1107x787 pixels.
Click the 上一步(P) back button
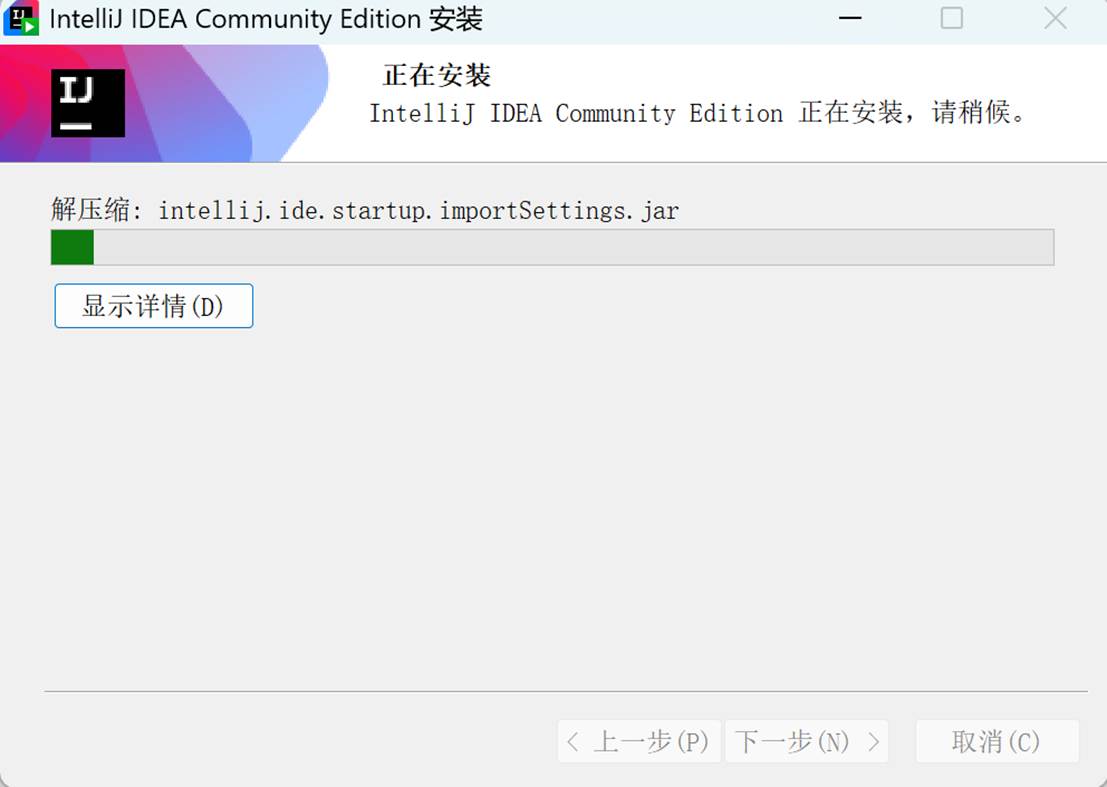click(x=639, y=742)
